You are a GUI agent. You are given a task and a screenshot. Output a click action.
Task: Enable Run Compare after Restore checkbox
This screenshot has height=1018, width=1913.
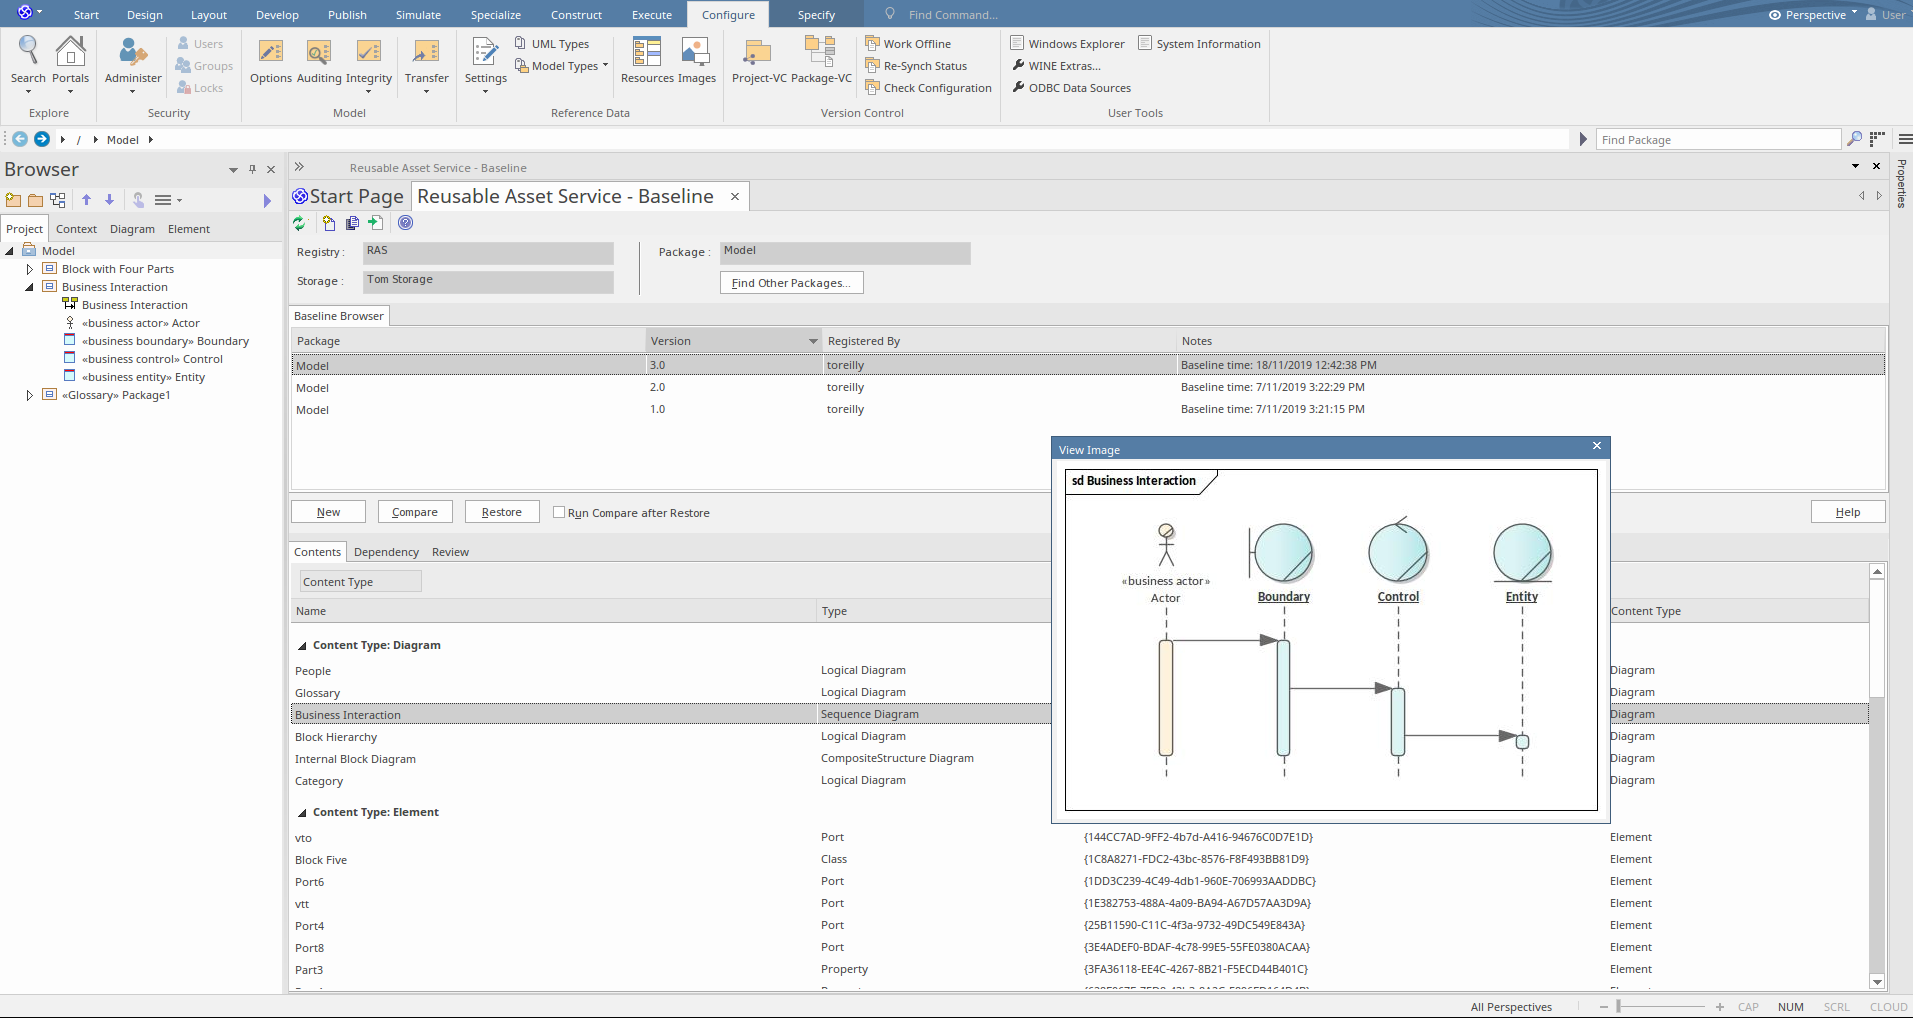[559, 512]
